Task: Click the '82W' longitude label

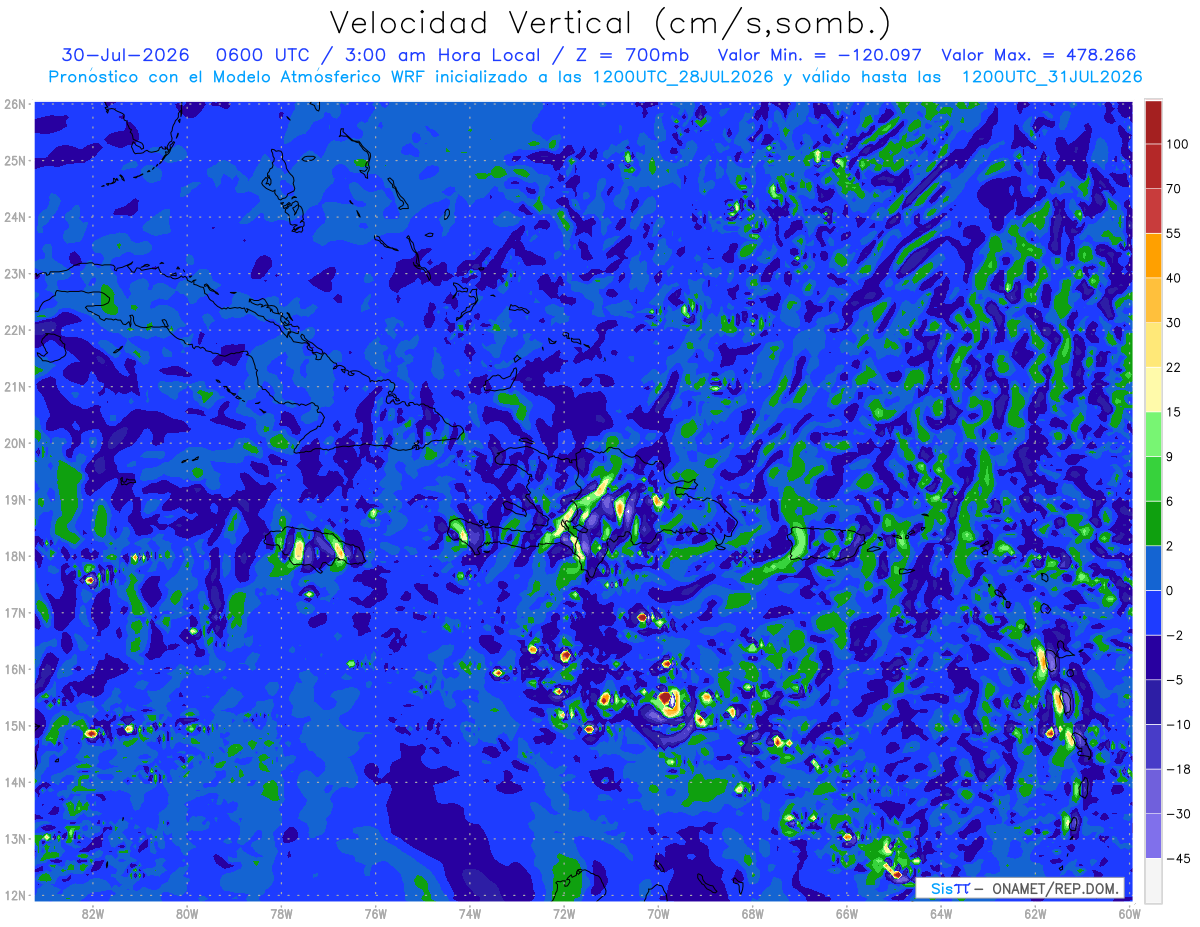Action: coord(93,913)
